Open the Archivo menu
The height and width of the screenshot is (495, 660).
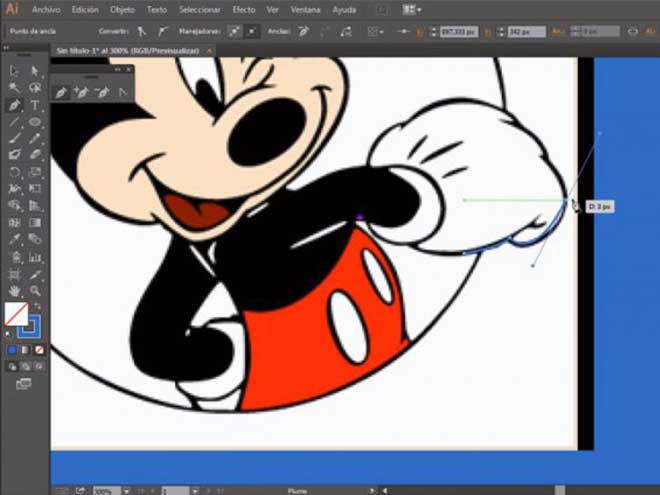44,9
